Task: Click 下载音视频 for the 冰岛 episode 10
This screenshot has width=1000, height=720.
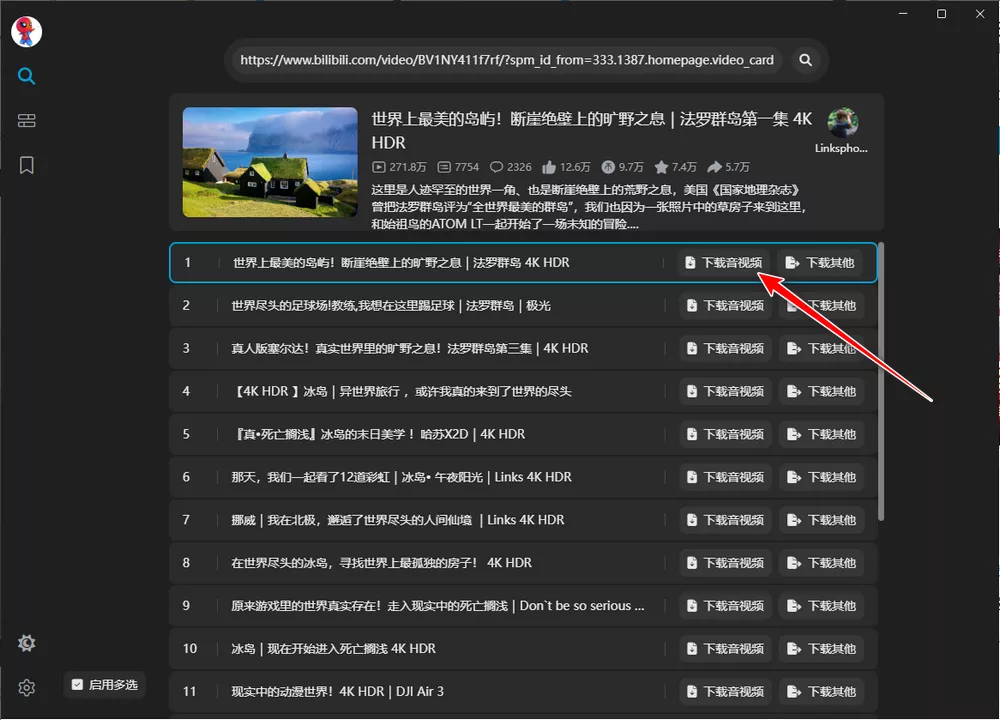Action: tap(724, 648)
